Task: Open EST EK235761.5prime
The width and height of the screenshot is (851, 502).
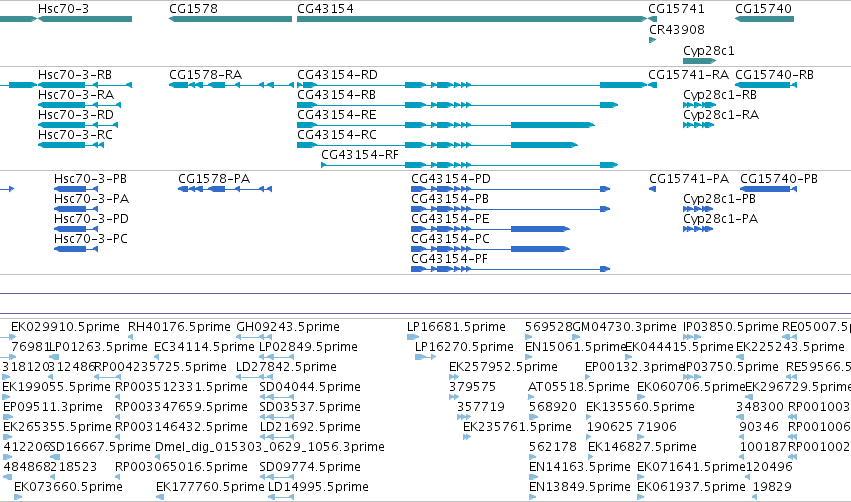Action: [517, 427]
